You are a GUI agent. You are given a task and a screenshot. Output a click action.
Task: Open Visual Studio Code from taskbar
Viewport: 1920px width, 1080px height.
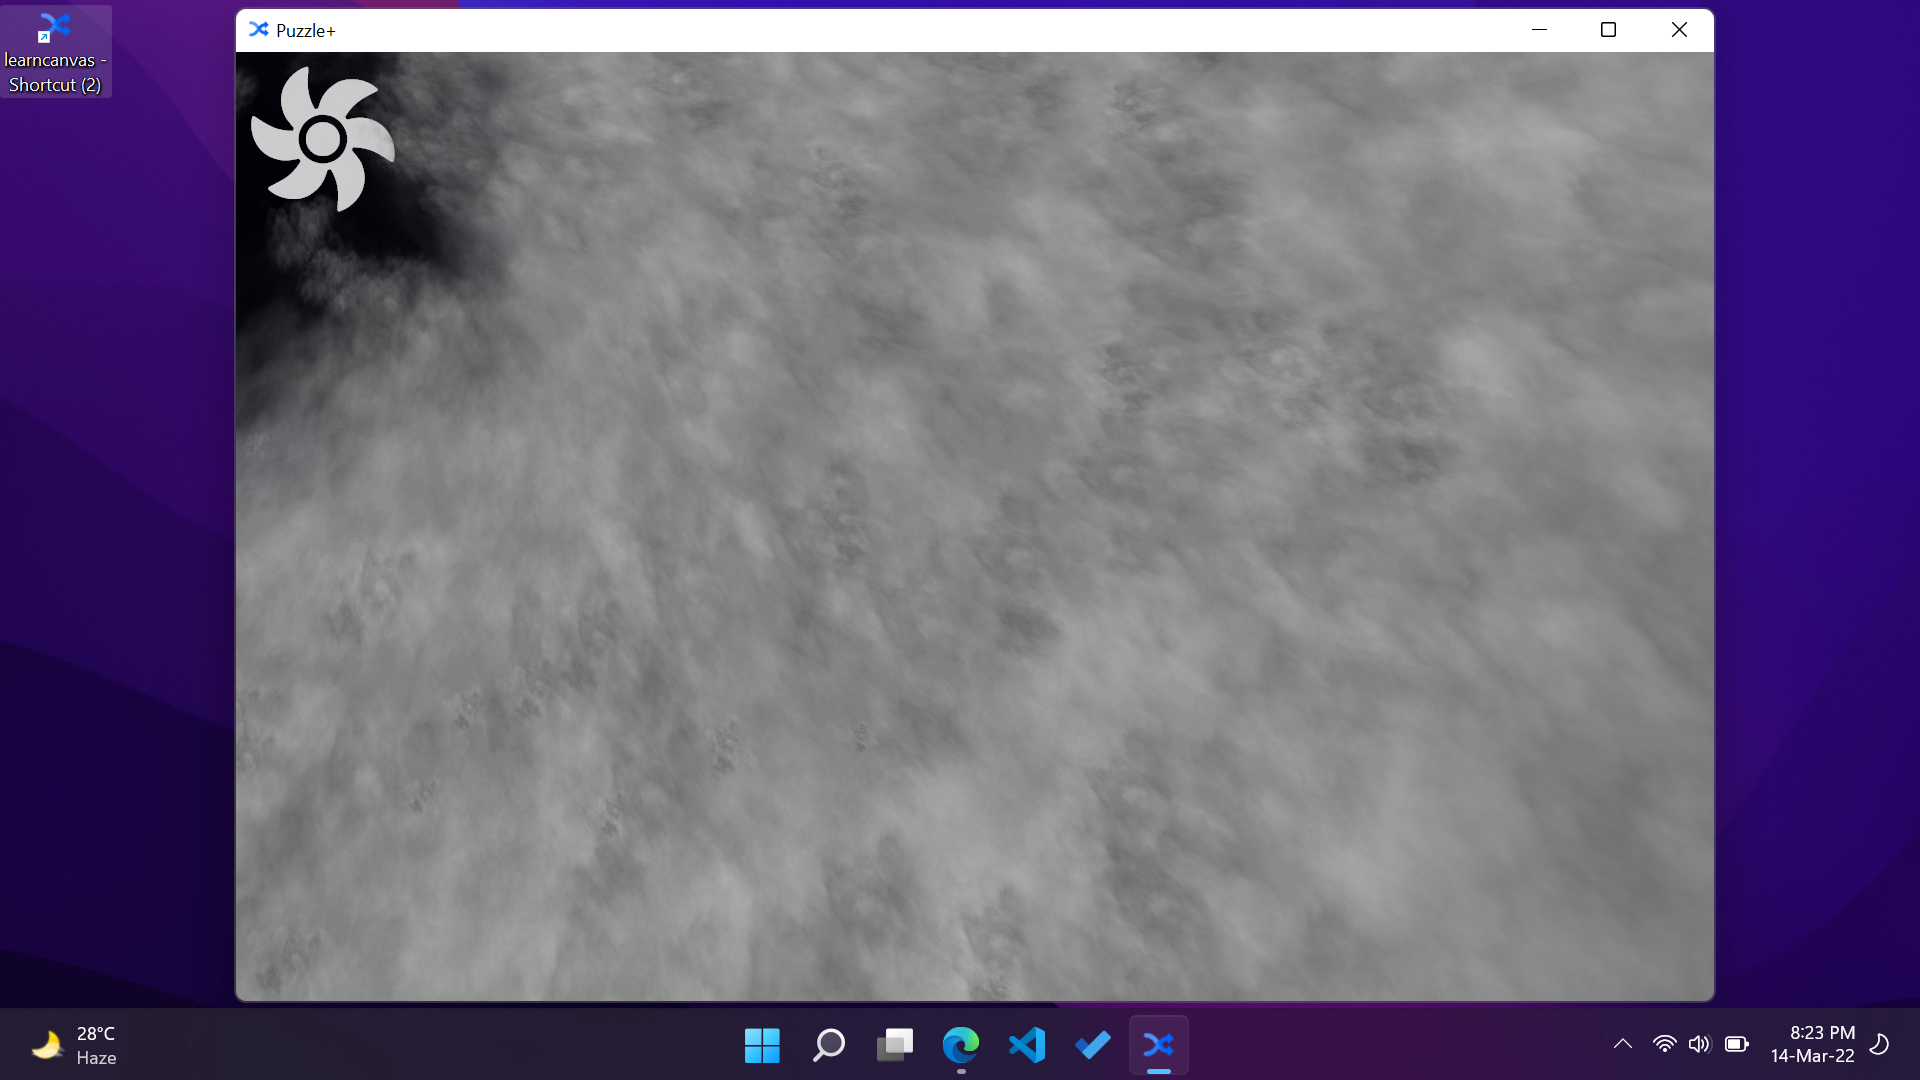[x=1027, y=1045]
